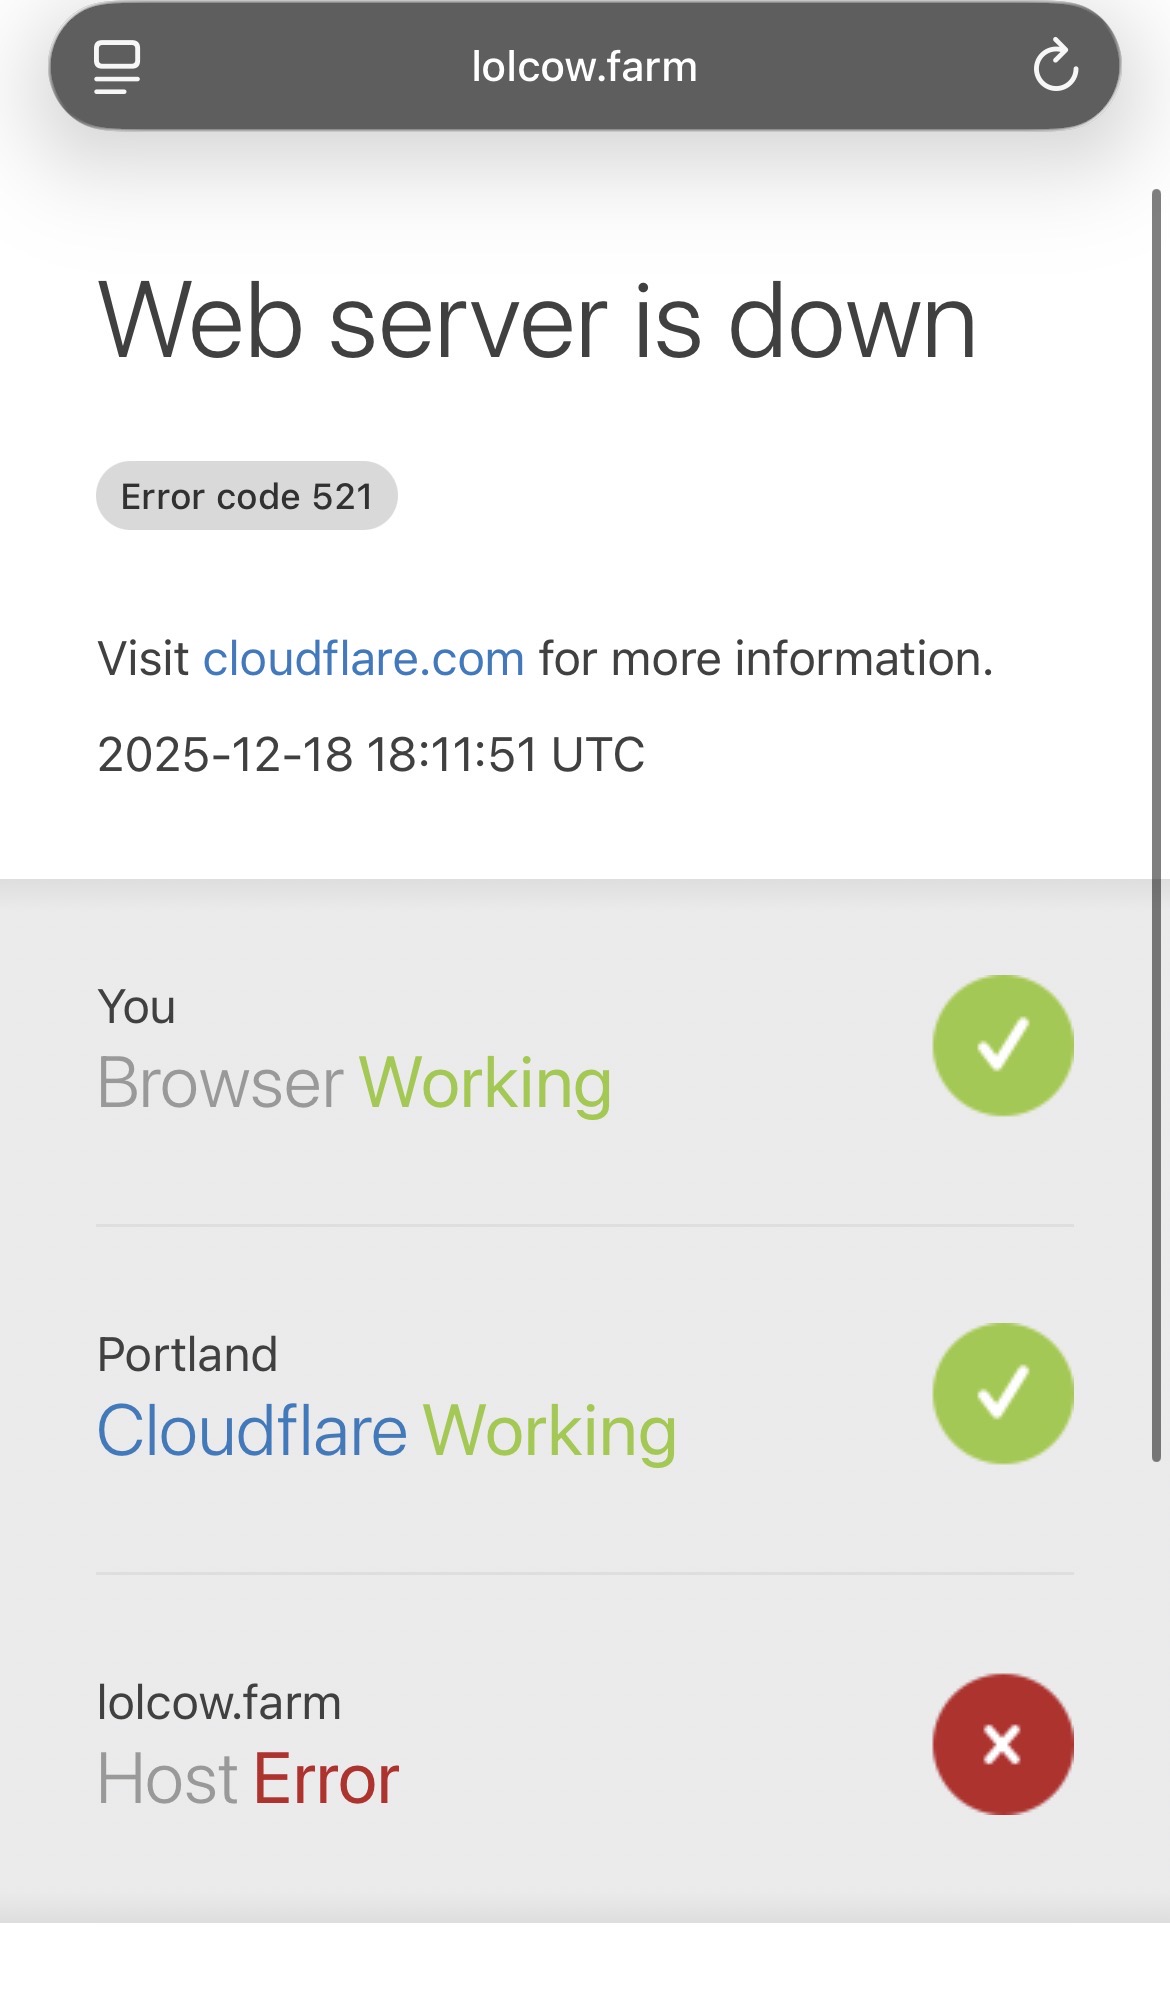Click the green Cloudflare Working checkmark icon
This screenshot has height=2016, width=1170.
pos(1003,1393)
